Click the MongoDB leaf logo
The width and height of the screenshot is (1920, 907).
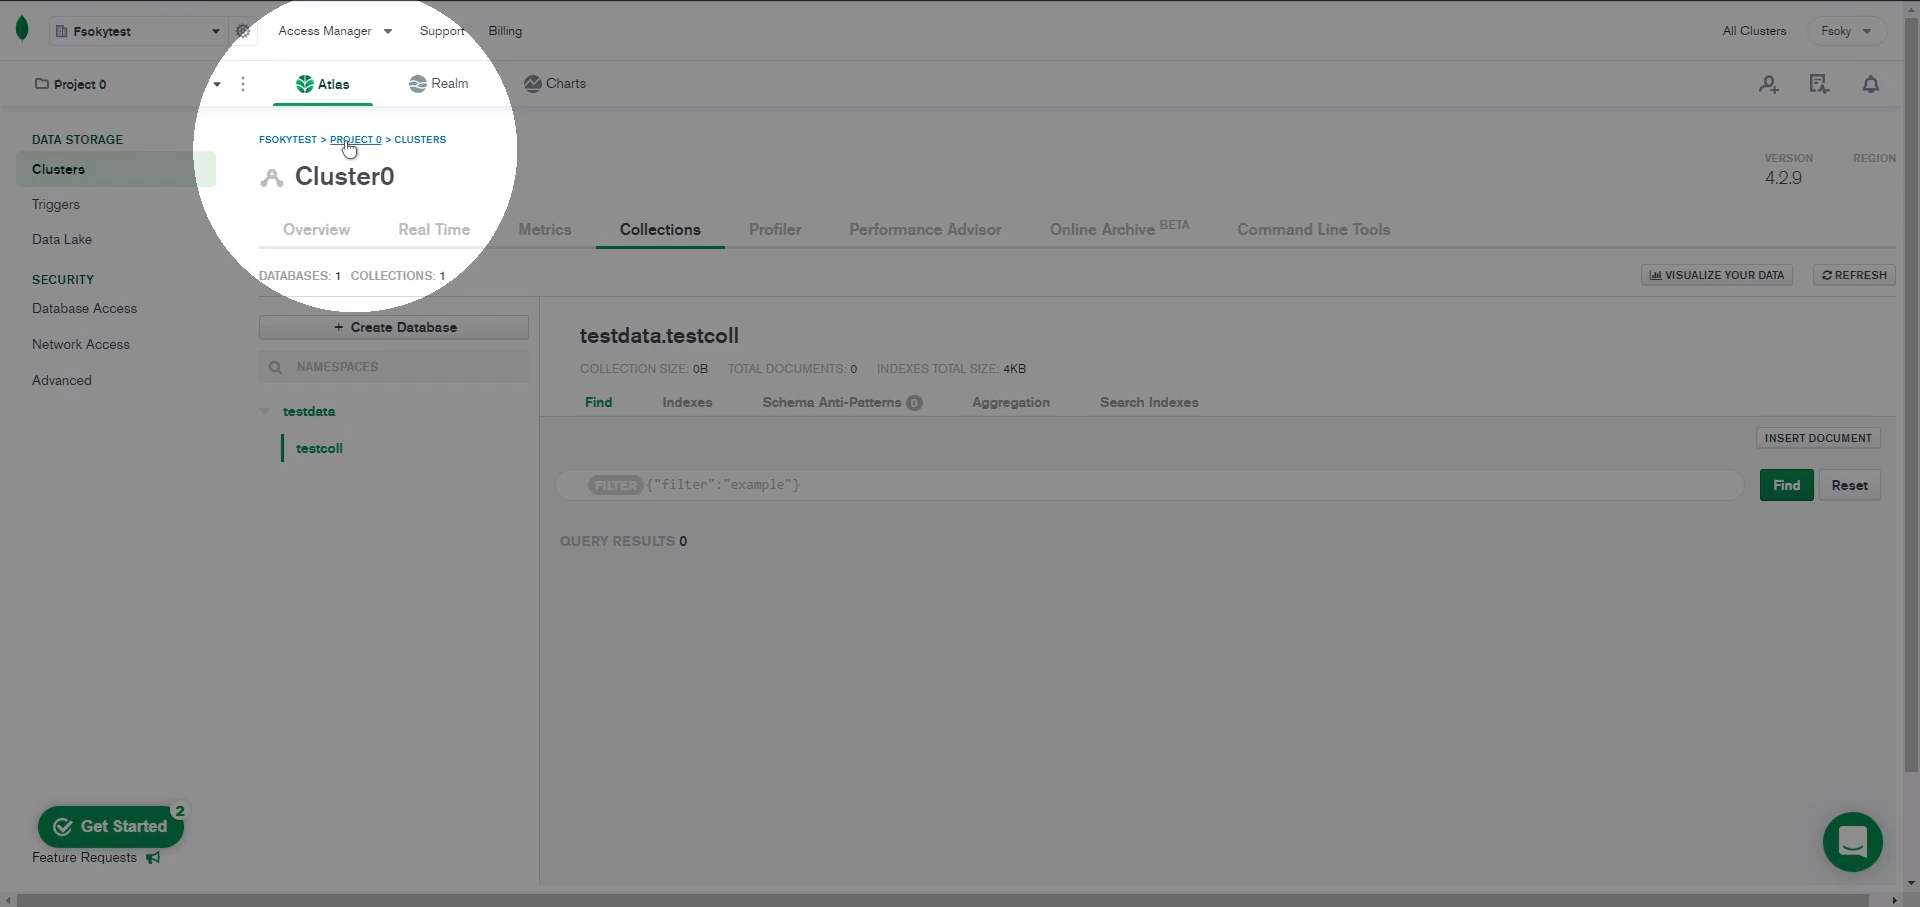tap(22, 30)
